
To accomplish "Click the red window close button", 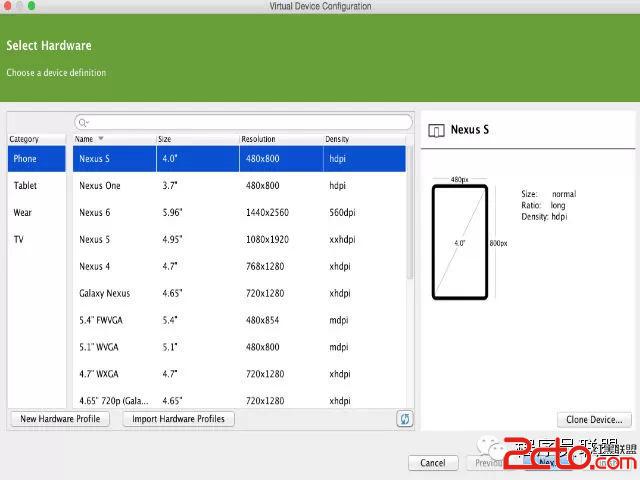I will point(7,6).
